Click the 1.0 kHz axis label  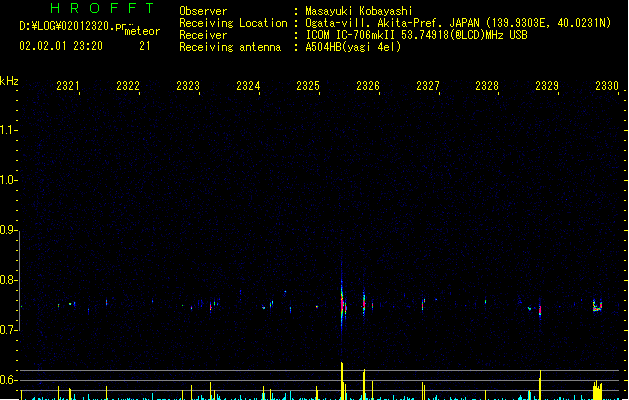point(8,180)
